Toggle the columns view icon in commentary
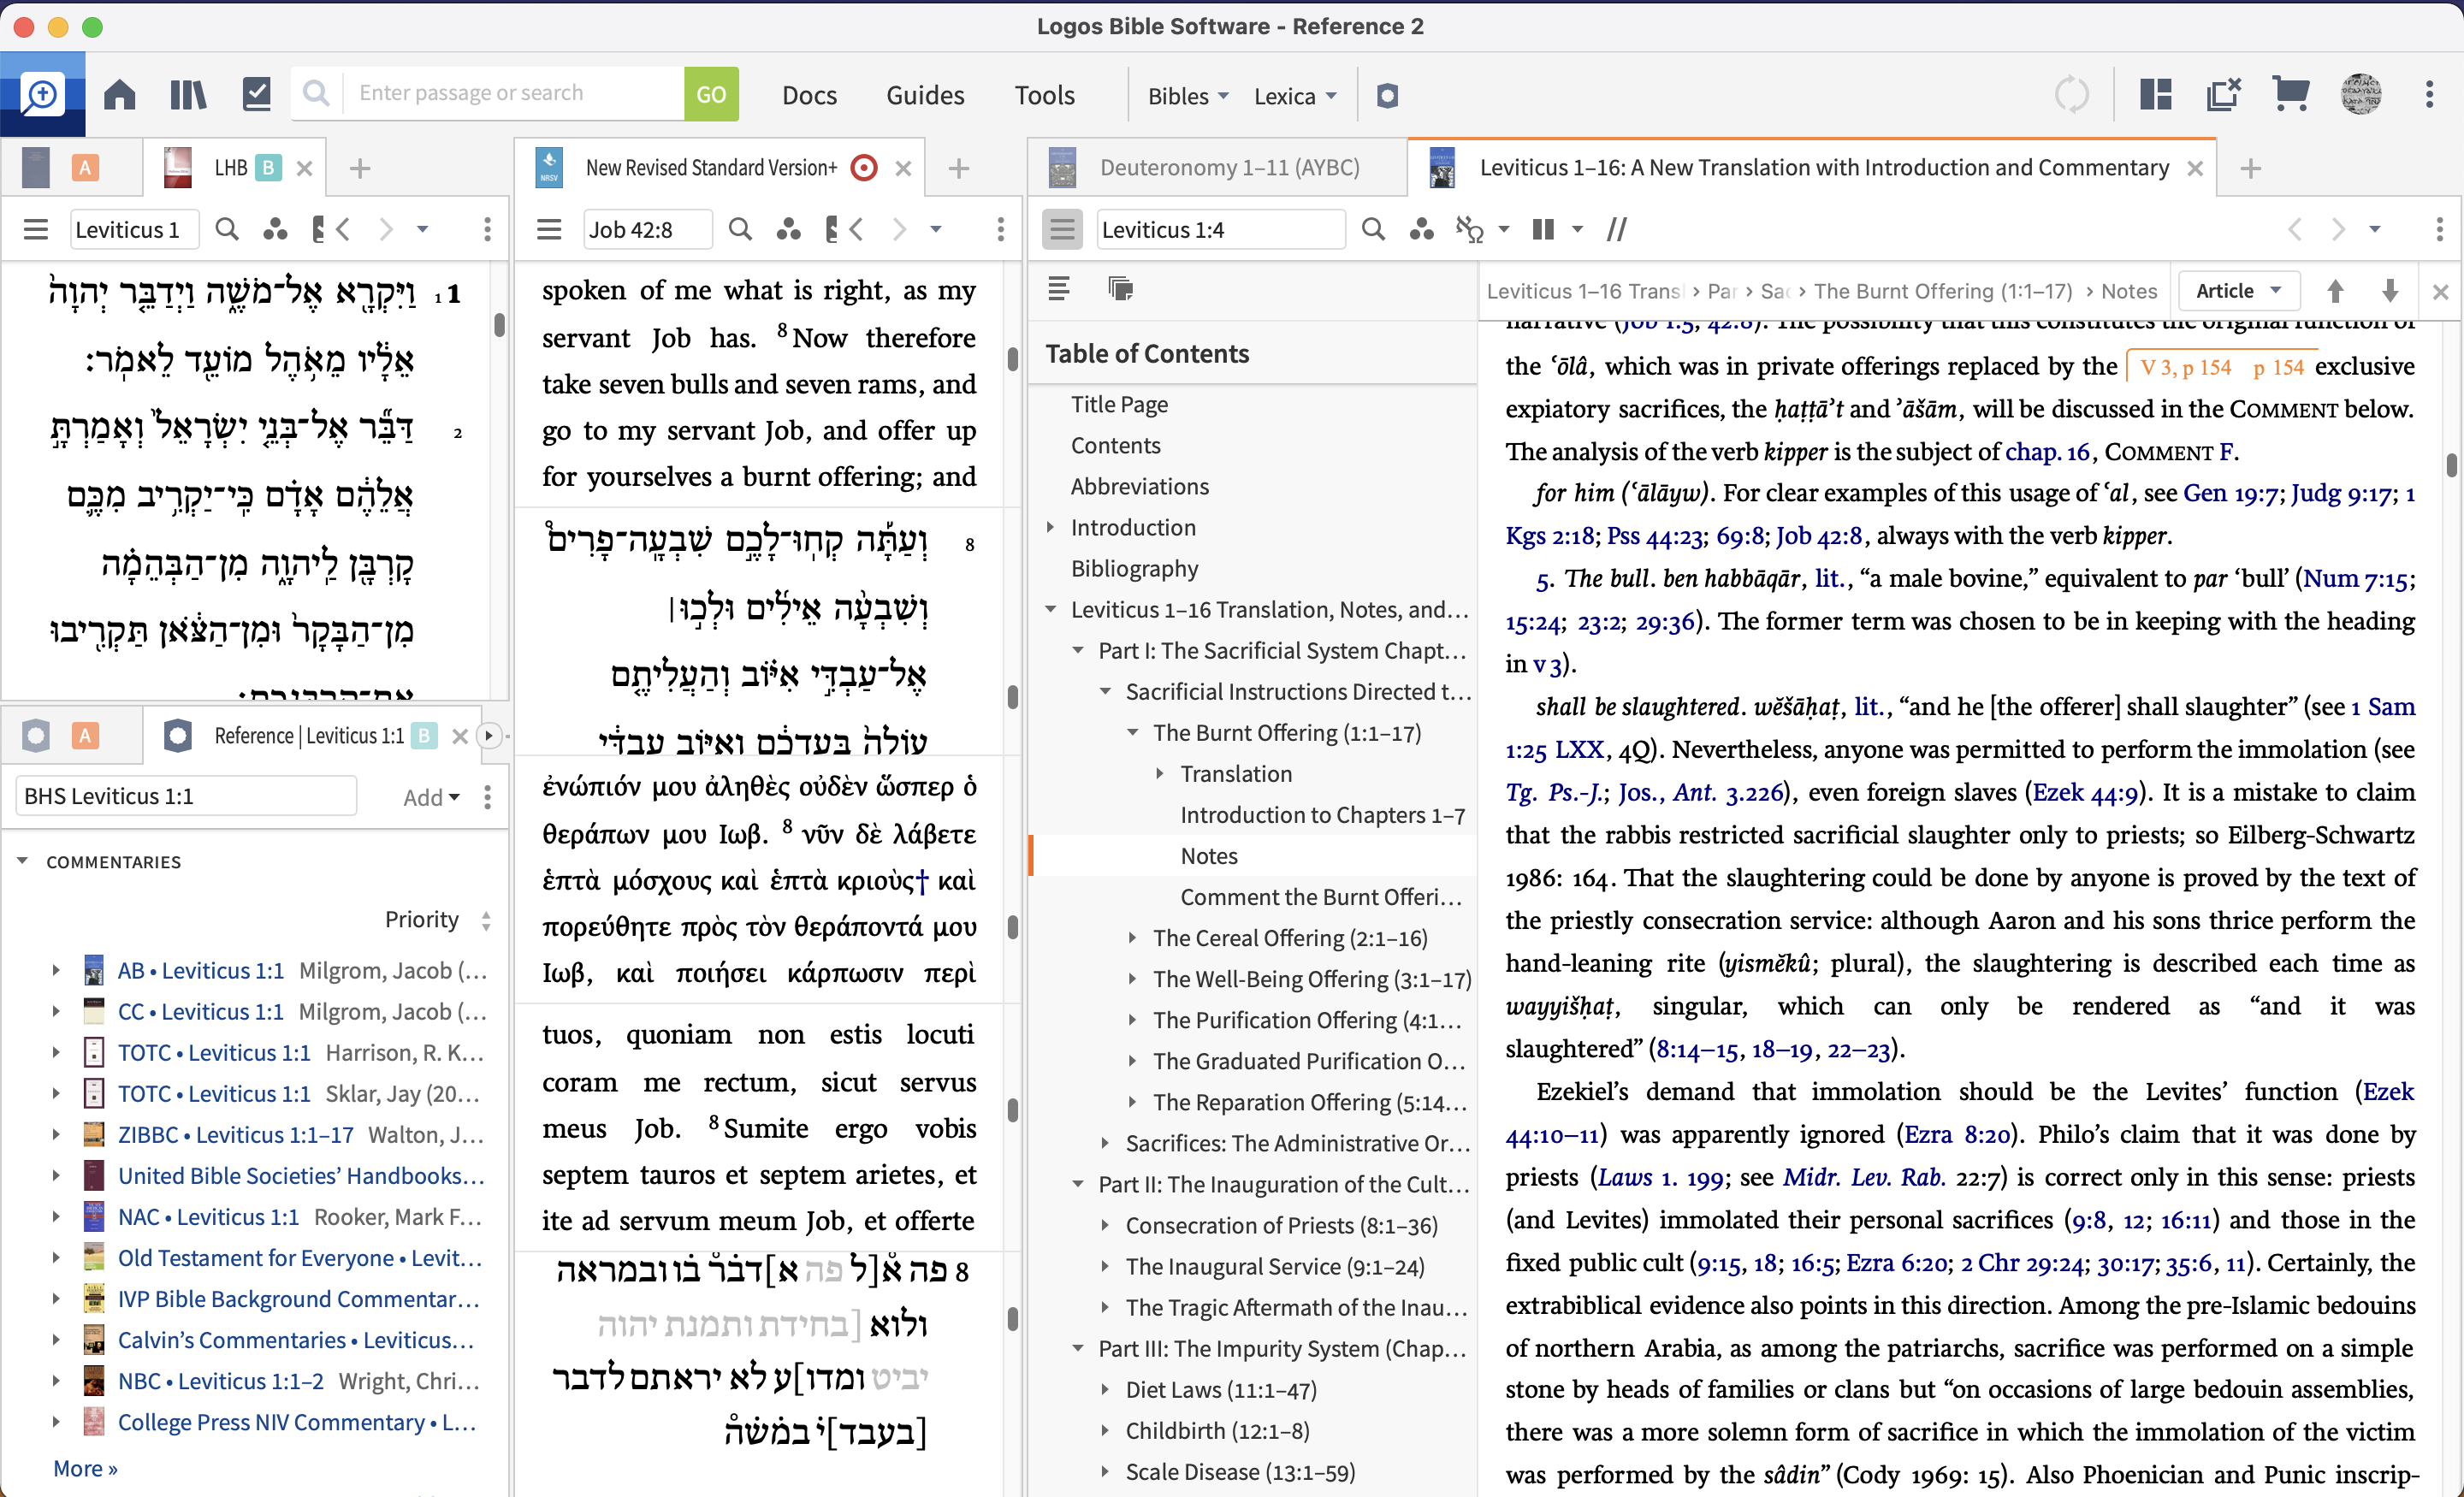This screenshot has width=2464, height=1497. click(1543, 230)
